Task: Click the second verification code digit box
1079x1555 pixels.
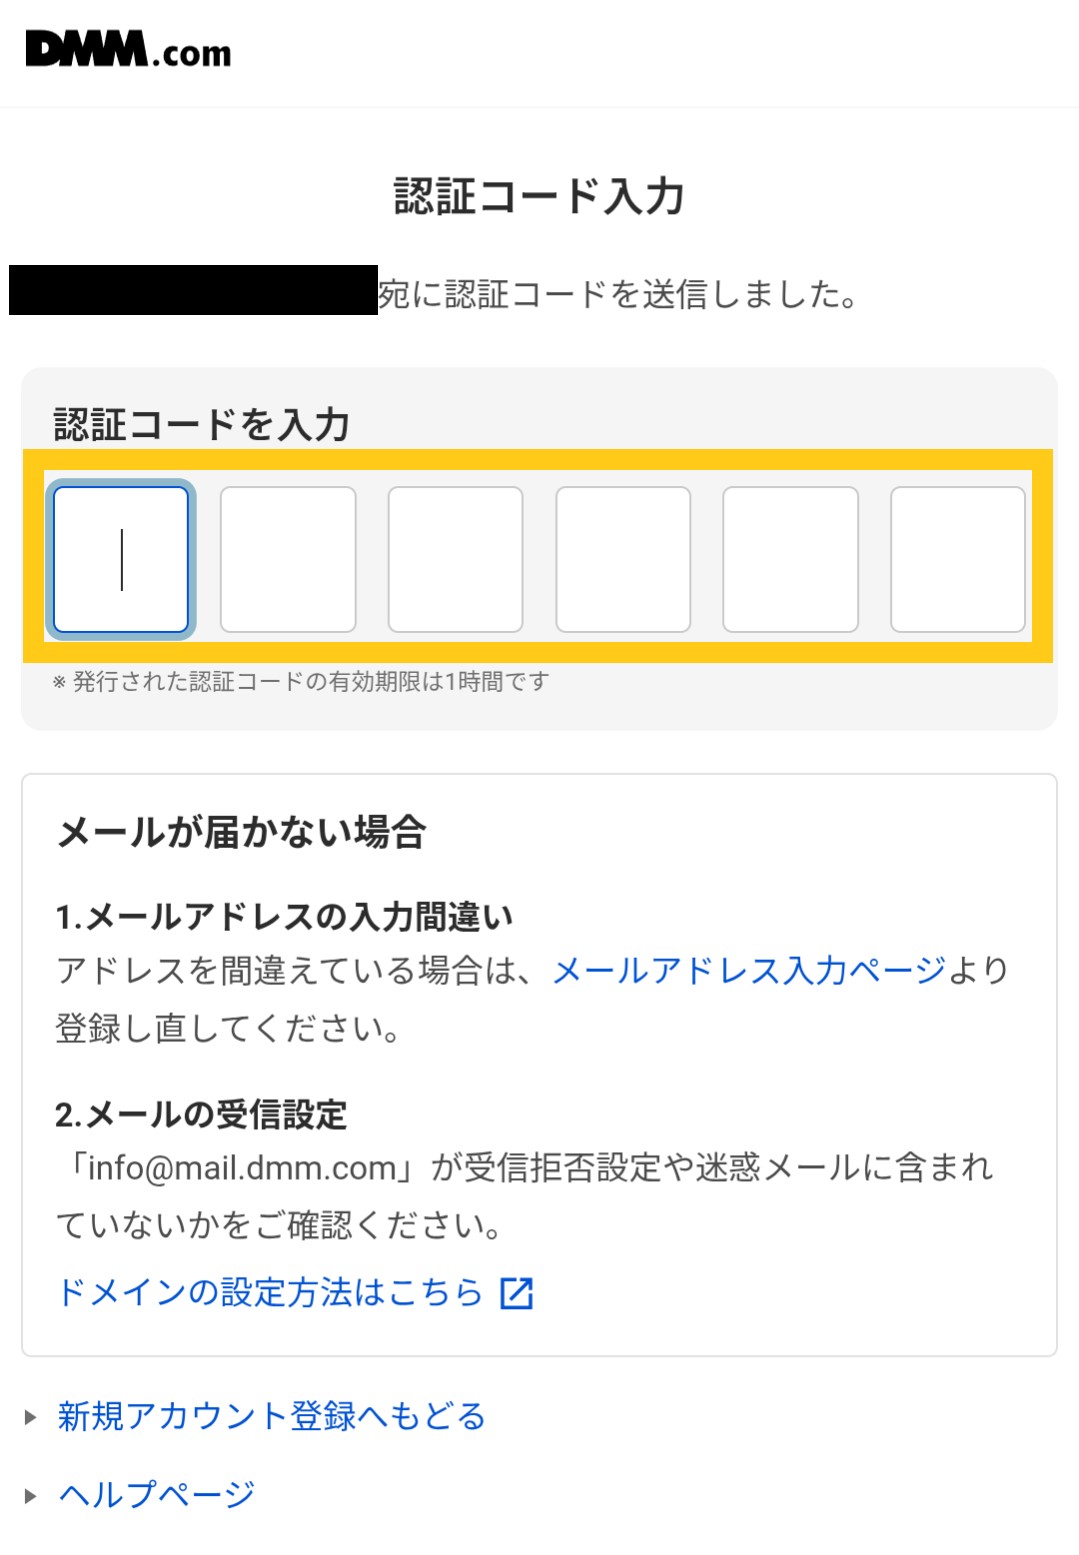Action: 288,560
